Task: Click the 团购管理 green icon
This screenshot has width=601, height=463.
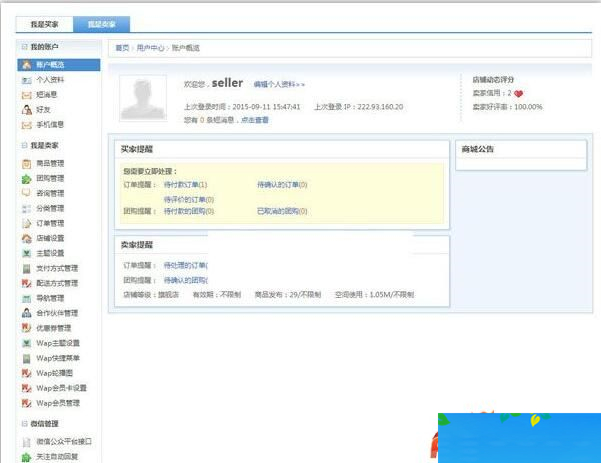Action: [26, 178]
